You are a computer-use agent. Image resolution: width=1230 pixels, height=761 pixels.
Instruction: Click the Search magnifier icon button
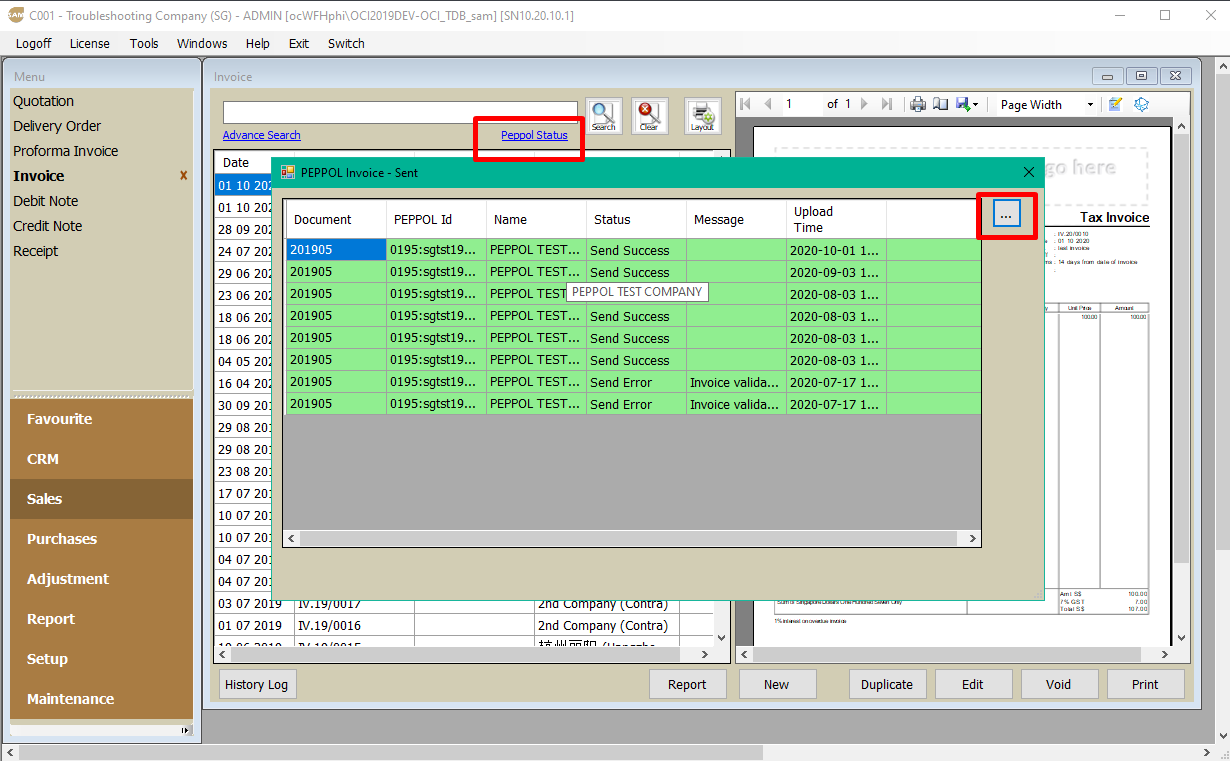click(x=604, y=116)
